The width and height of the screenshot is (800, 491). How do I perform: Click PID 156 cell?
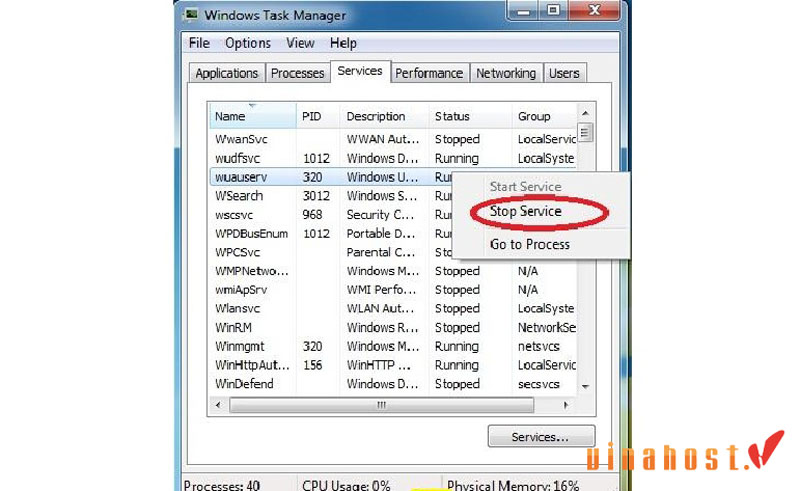pyautogui.click(x=312, y=365)
